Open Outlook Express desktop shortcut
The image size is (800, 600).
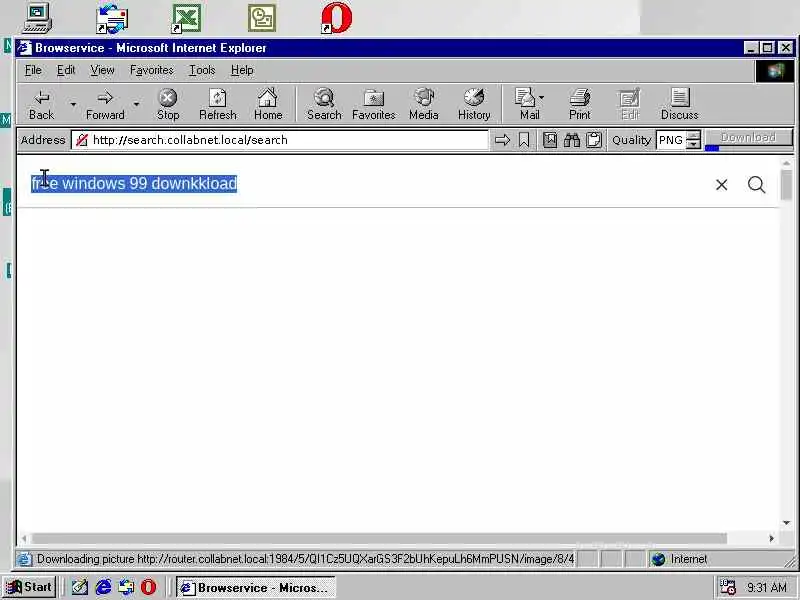click(112, 19)
